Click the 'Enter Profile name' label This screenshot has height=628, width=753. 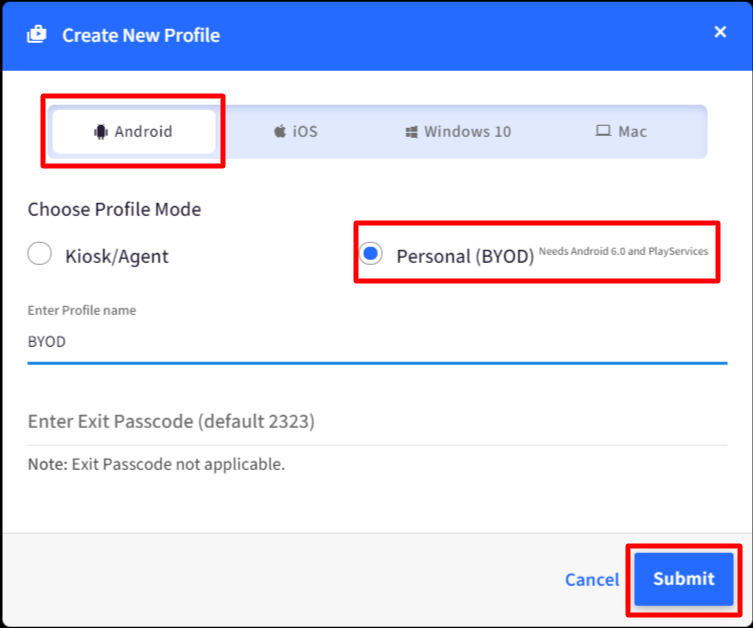(82, 311)
